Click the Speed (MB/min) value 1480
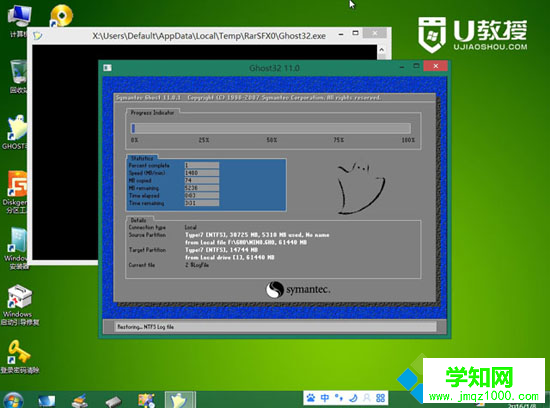 point(202,173)
